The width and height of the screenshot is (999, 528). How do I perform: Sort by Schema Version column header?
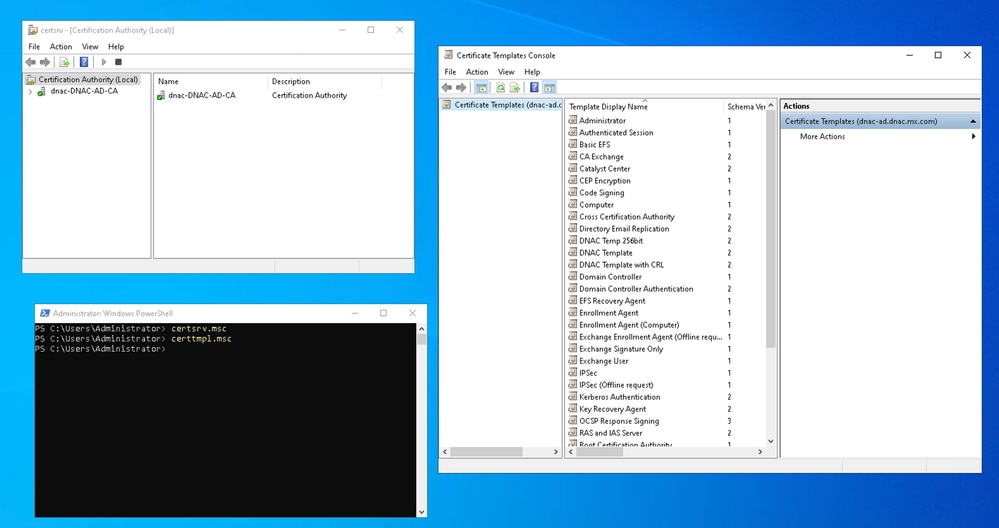(x=745, y=106)
